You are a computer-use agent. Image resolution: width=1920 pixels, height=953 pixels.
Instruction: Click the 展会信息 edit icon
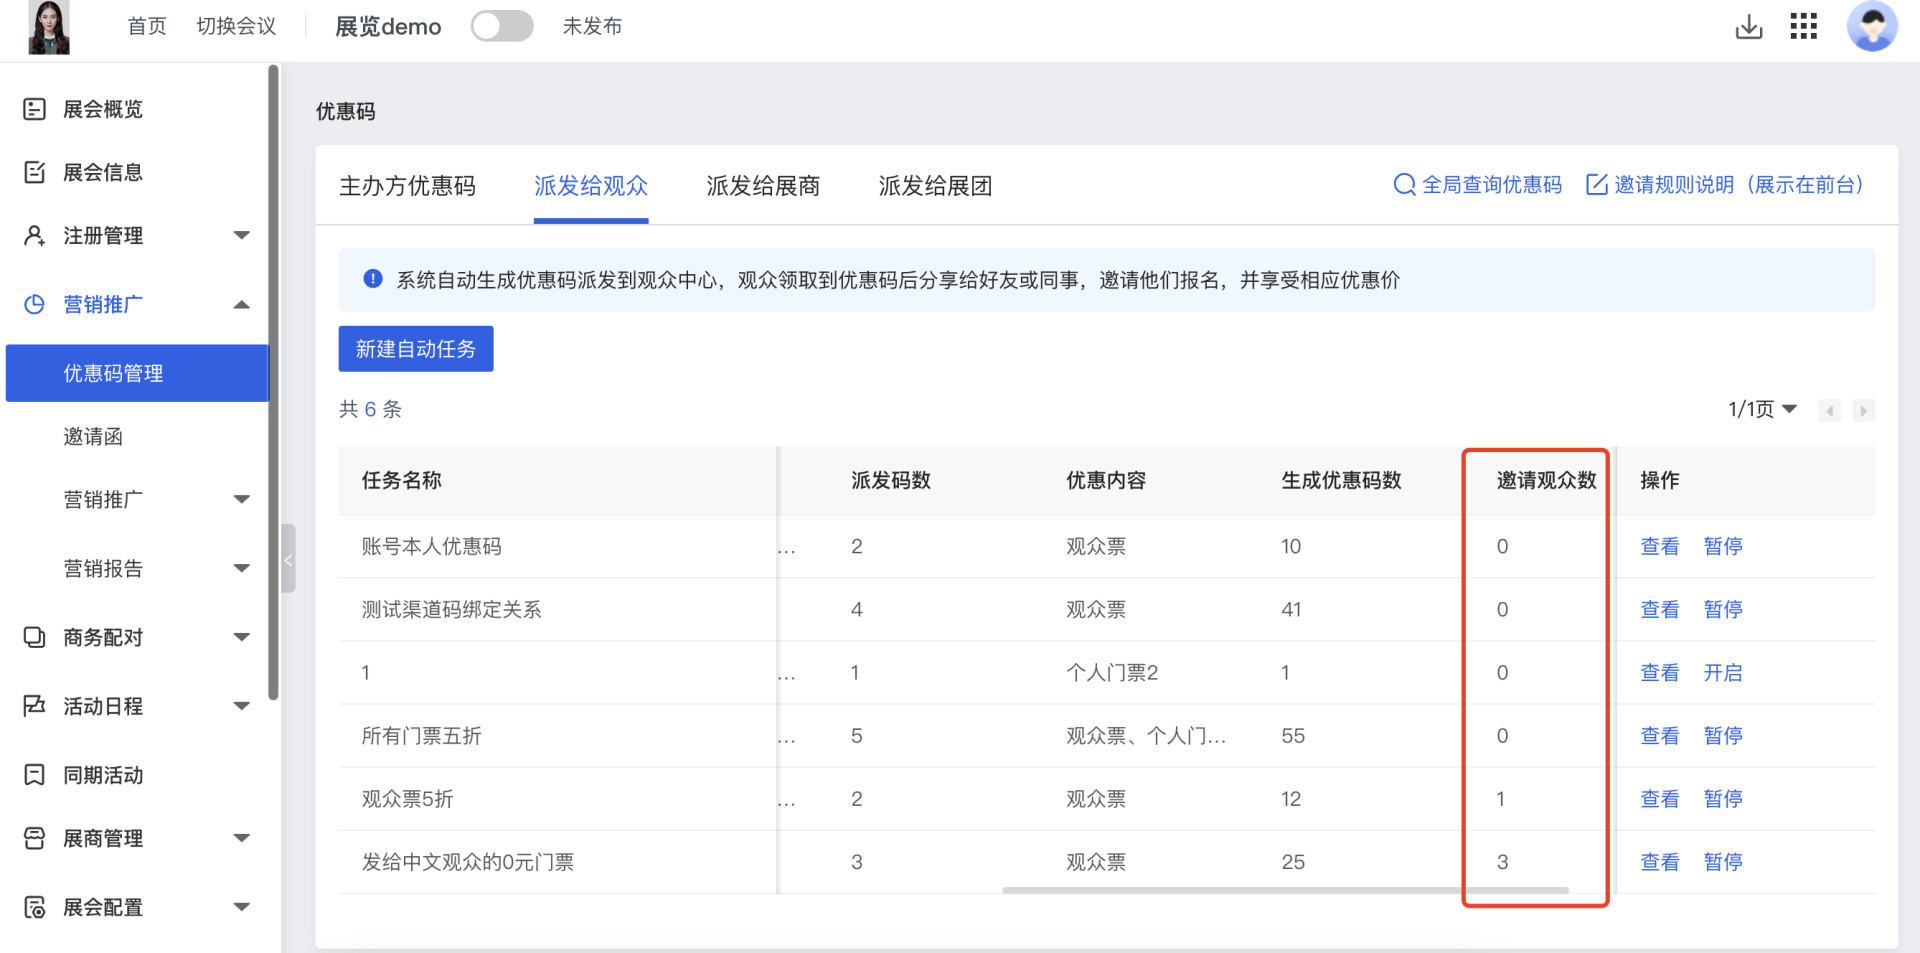point(35,172)
